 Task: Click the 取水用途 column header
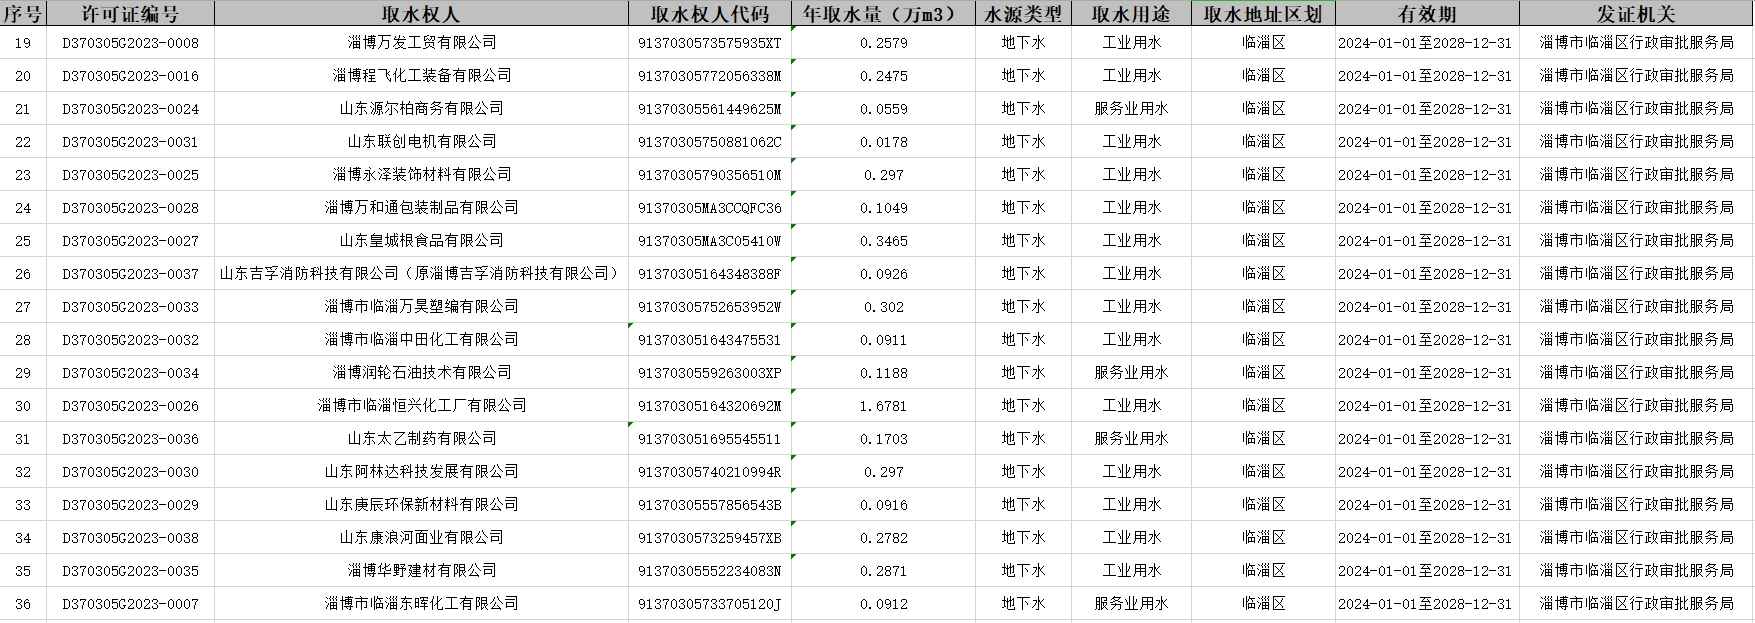(1131, 14)
